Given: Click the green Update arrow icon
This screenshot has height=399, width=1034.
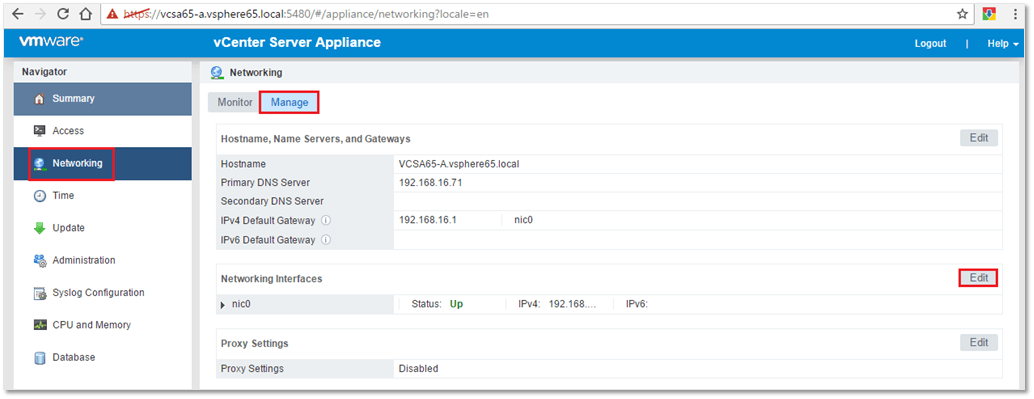Looking at the screenshot, I should pos(39,228).
